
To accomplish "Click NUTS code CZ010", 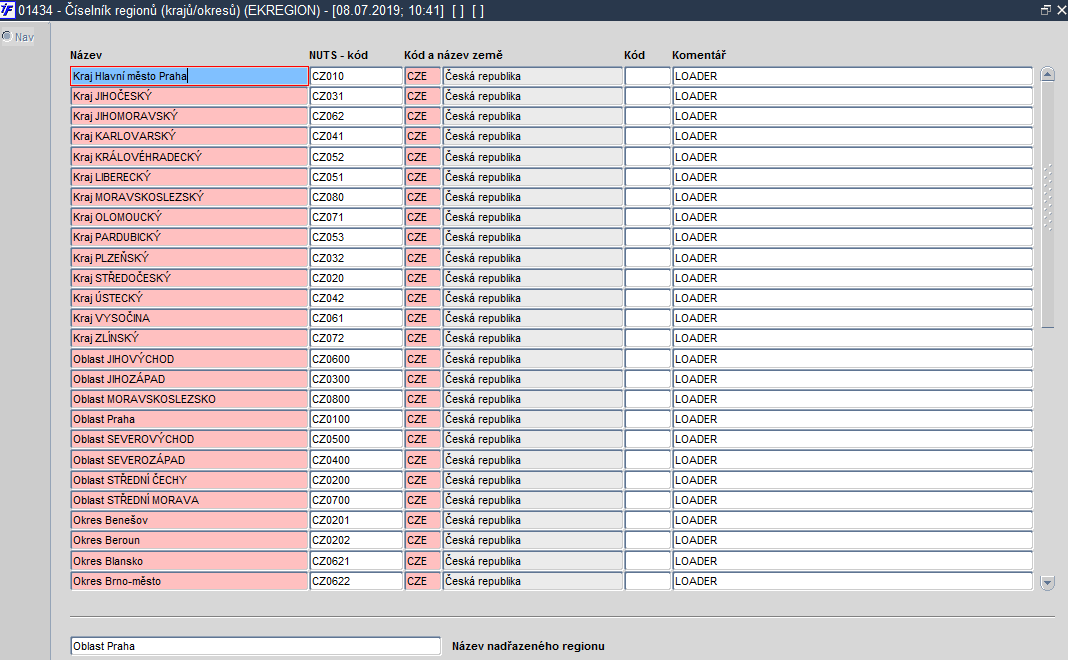I will (356, 76).
